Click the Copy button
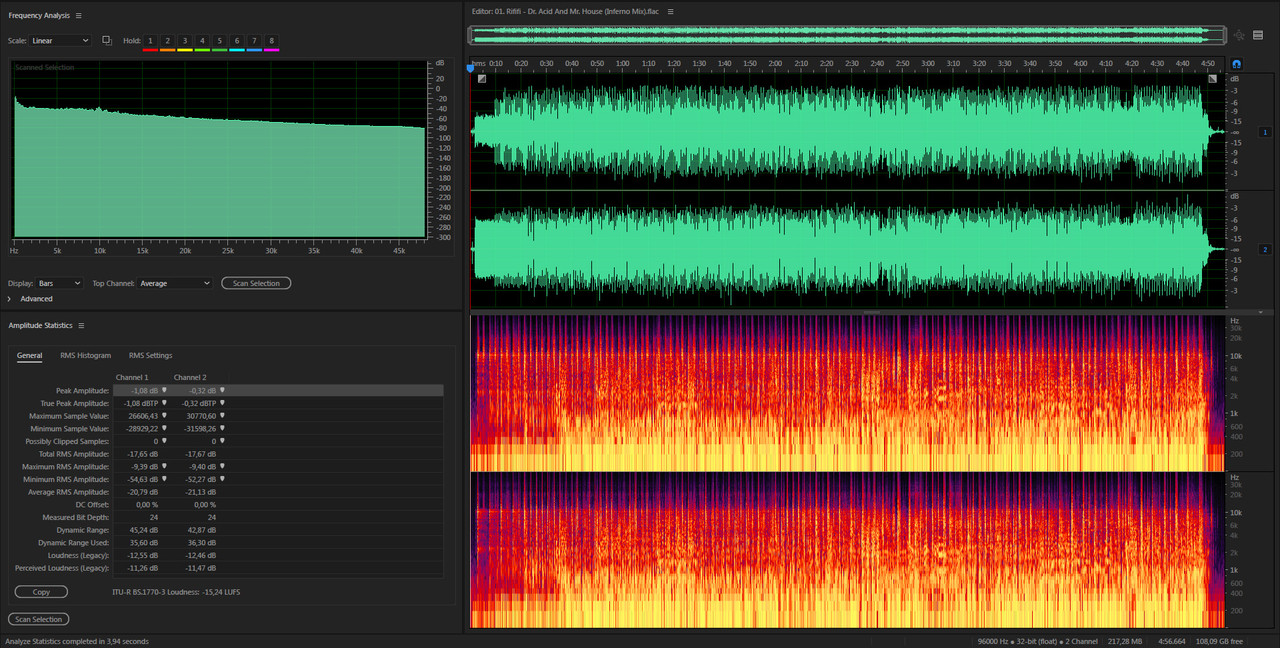Image resolution: width=1280 pixels, height=648 pixels. pos(41,592)
